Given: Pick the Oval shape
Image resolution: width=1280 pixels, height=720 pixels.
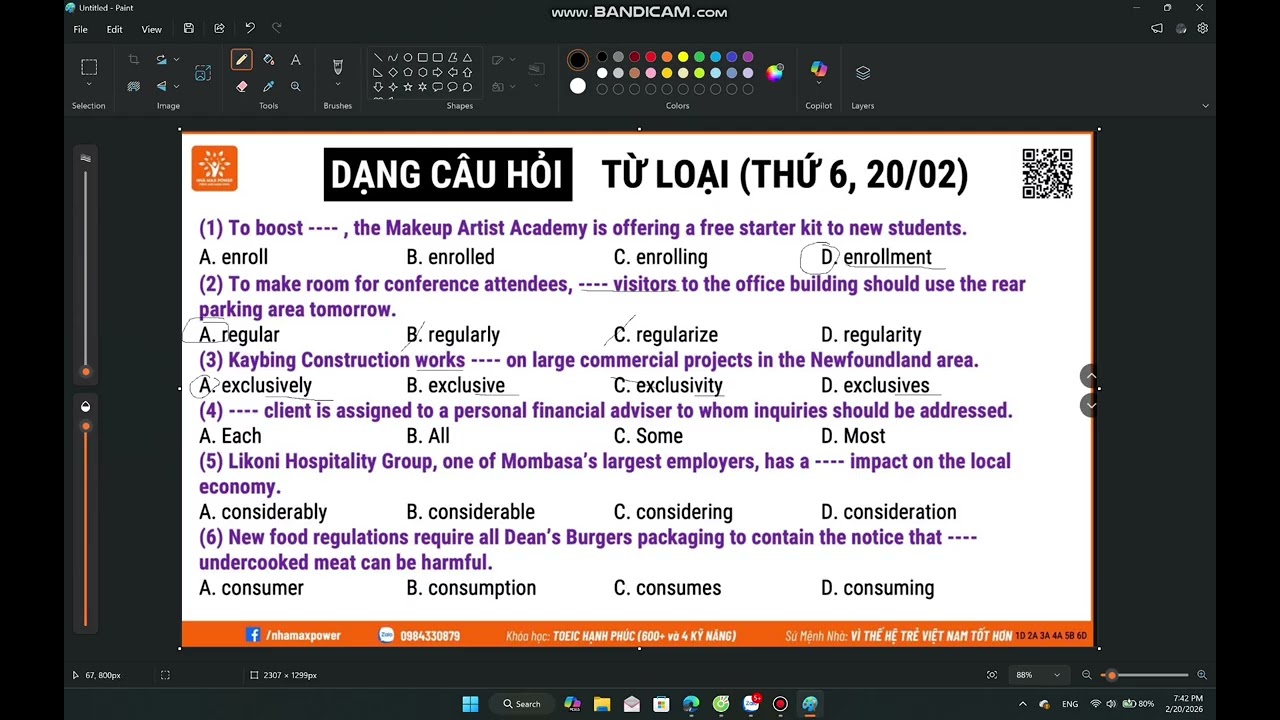Looking at the screenshot, I should coord(407,58).
